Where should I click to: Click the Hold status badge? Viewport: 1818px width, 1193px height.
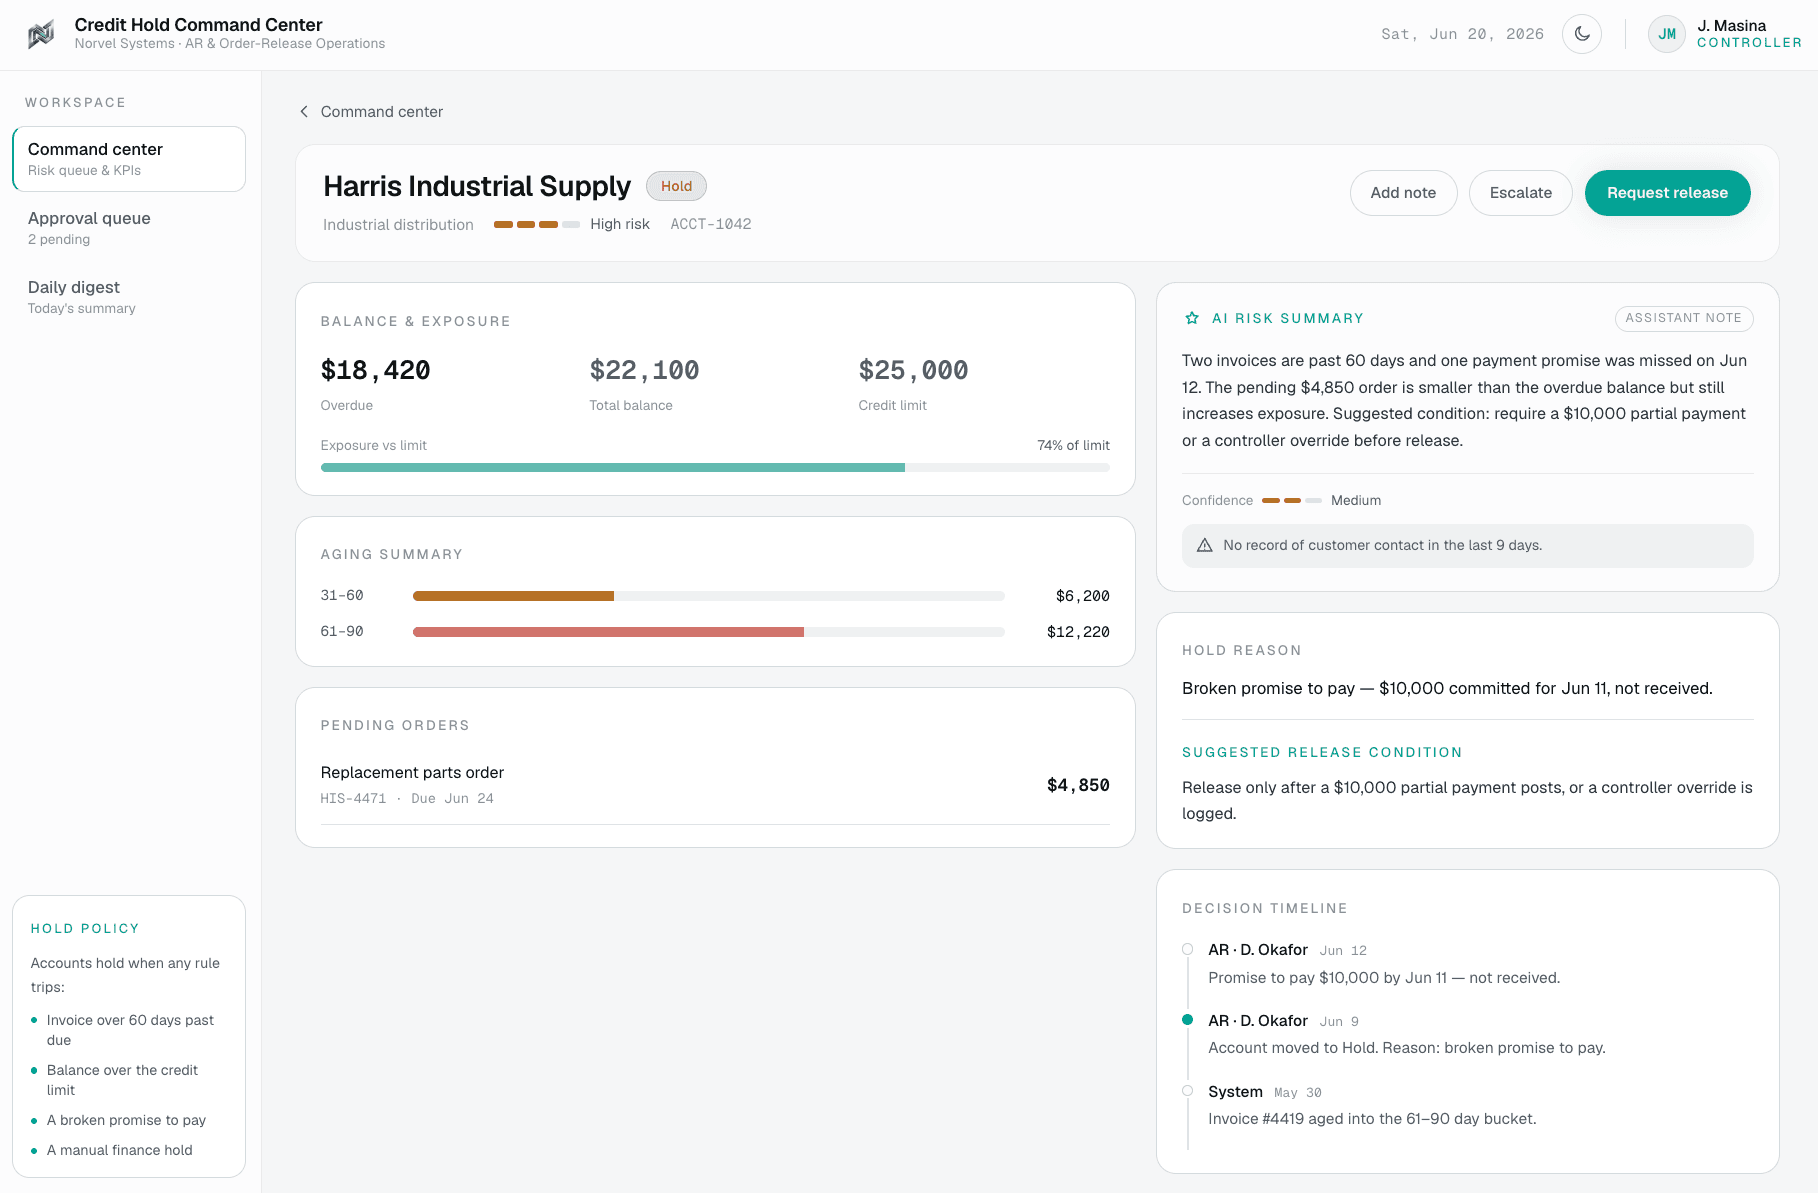tap(676, 186)
